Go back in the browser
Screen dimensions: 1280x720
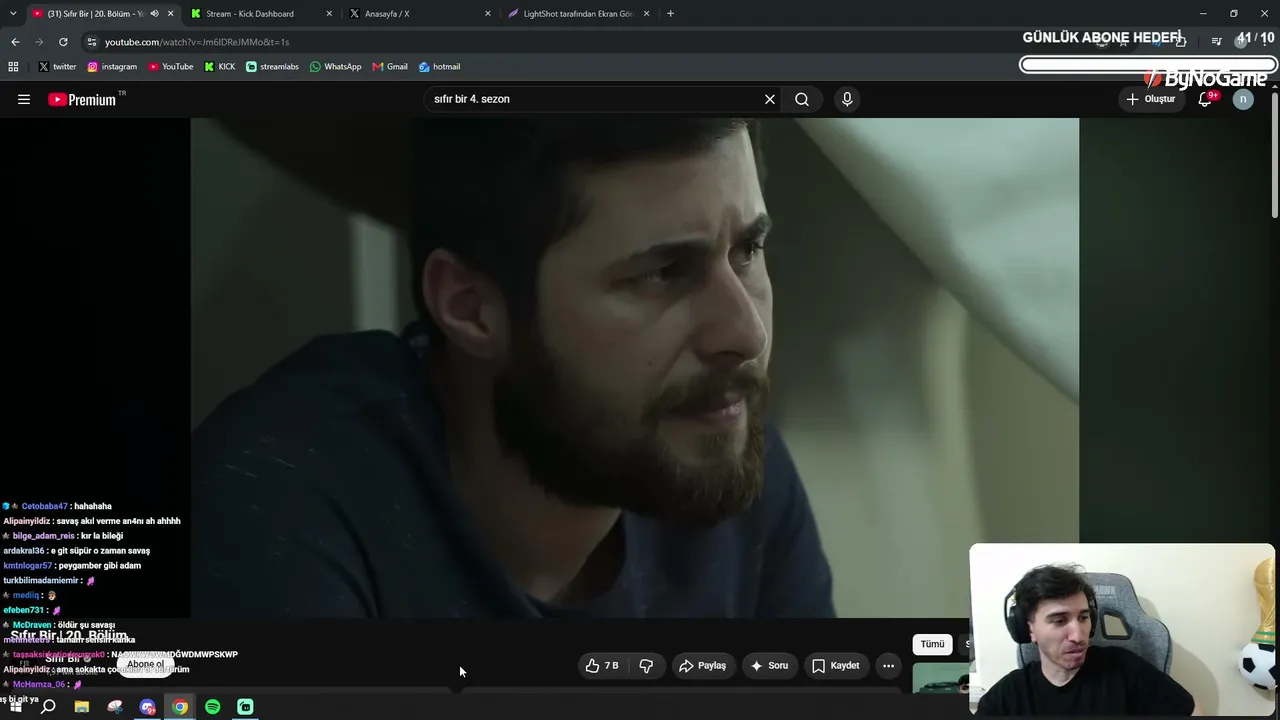pos(15,42)
